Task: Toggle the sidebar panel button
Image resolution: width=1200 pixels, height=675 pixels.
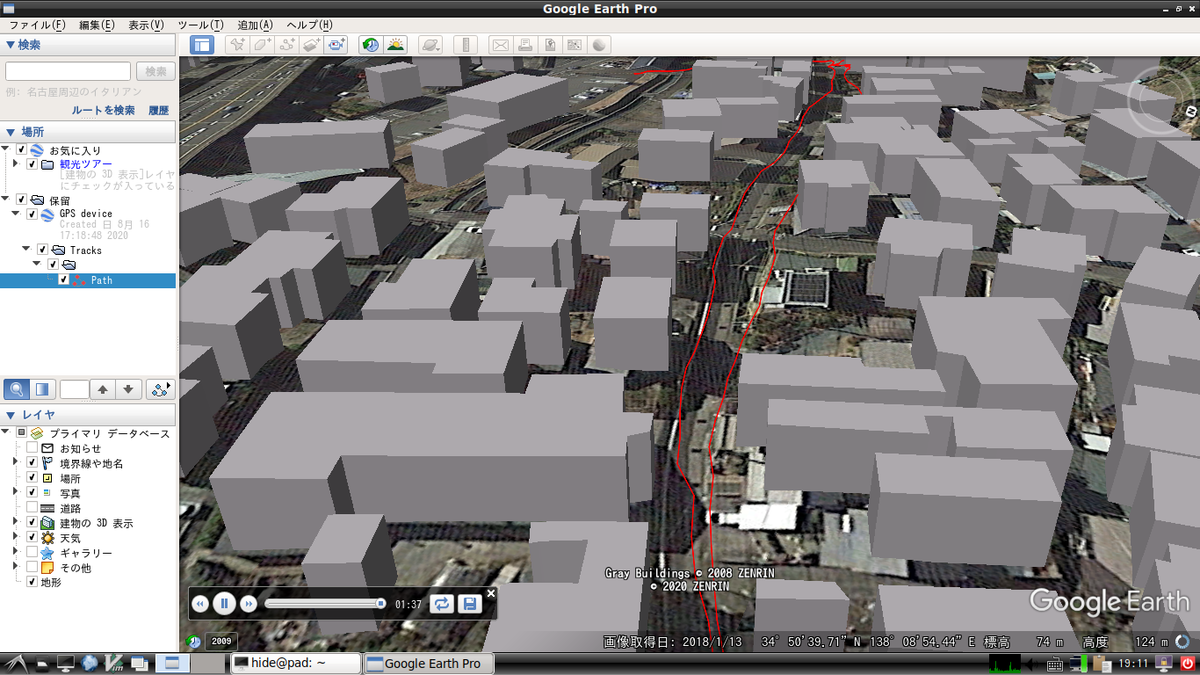Action: pos(201,44)
